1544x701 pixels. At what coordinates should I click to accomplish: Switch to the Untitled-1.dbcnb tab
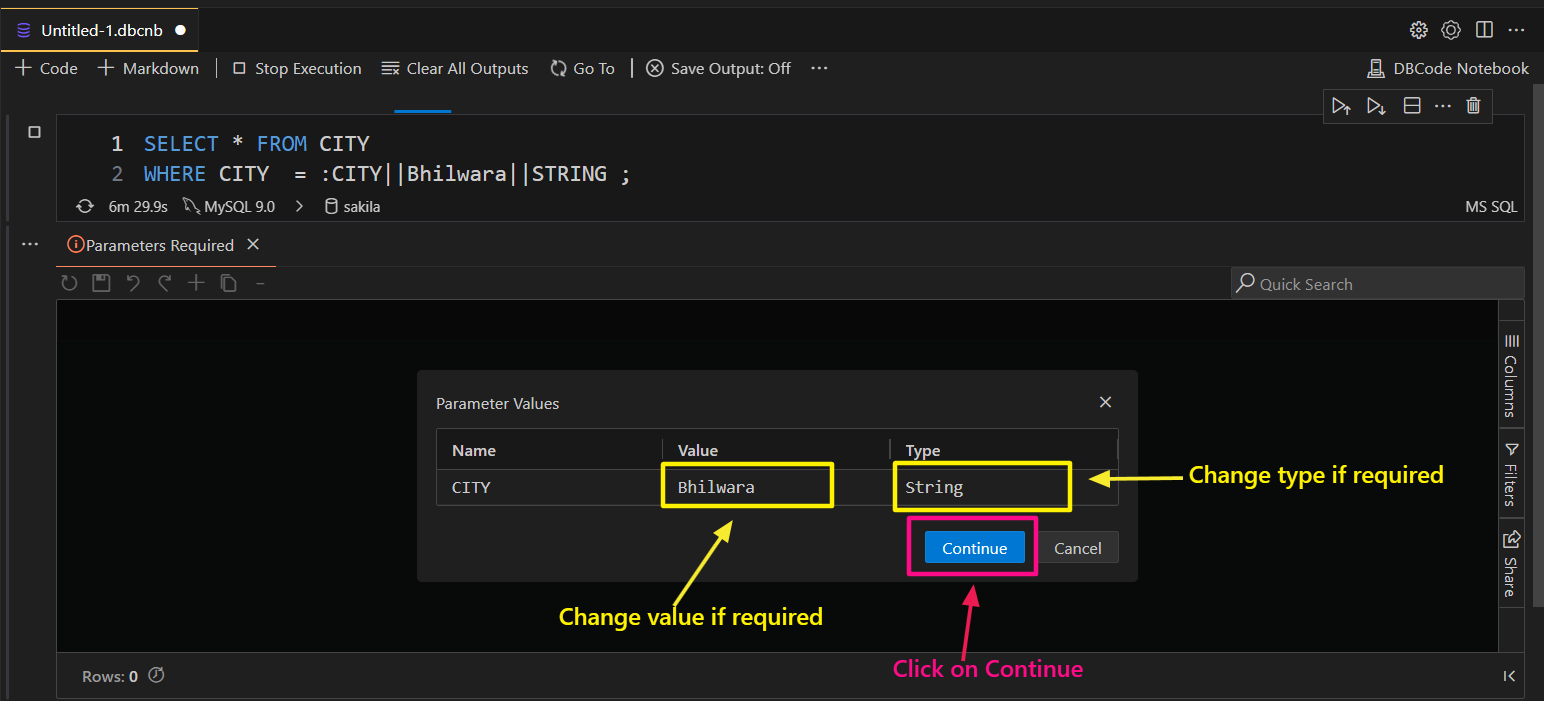(98, 30)
